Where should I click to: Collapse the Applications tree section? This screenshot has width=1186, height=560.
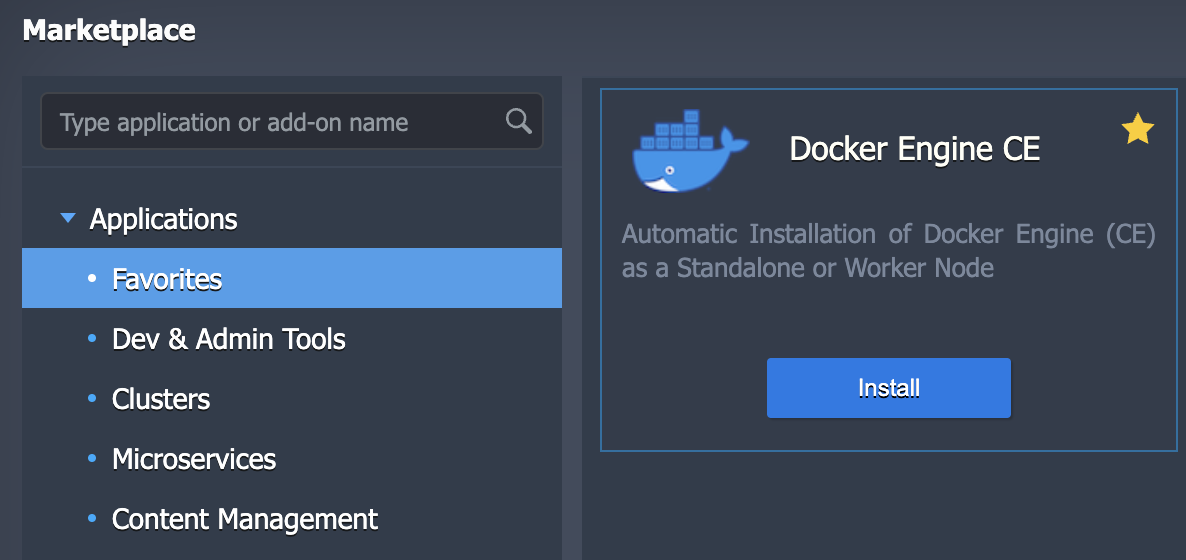click(x=68, y=219)
